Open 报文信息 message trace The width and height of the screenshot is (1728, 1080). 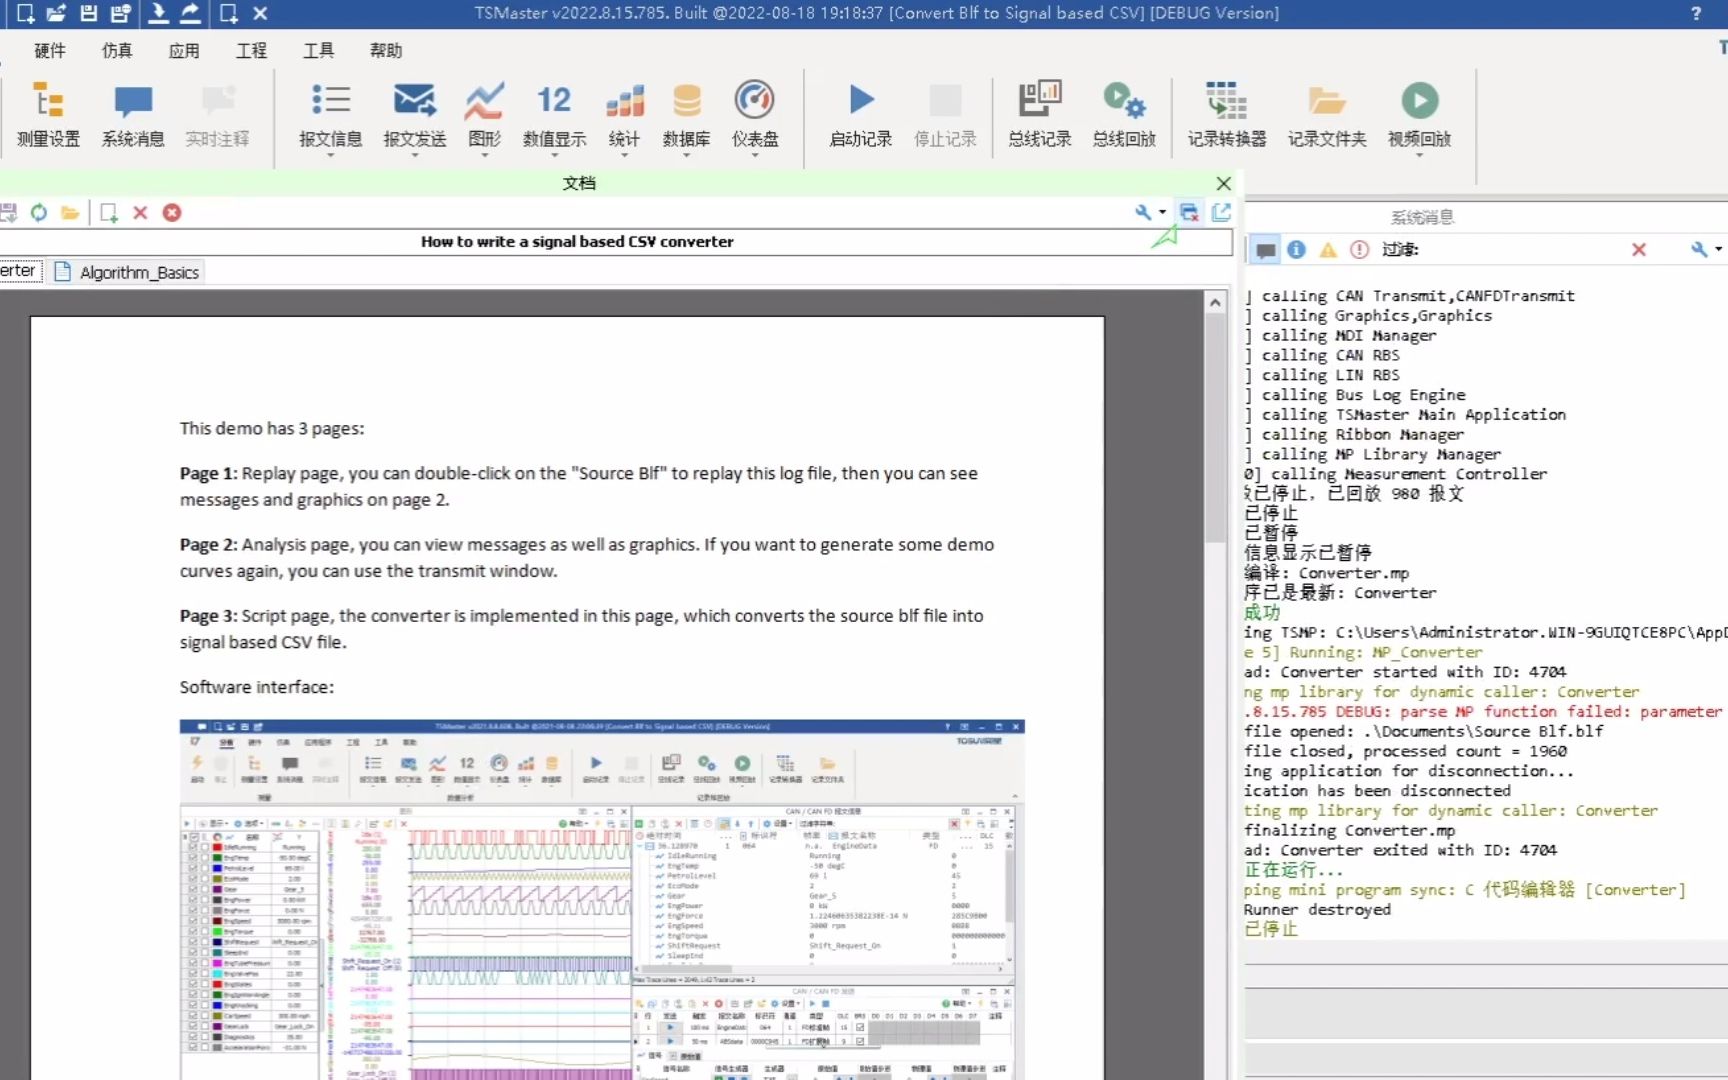(x=330, y=115)
